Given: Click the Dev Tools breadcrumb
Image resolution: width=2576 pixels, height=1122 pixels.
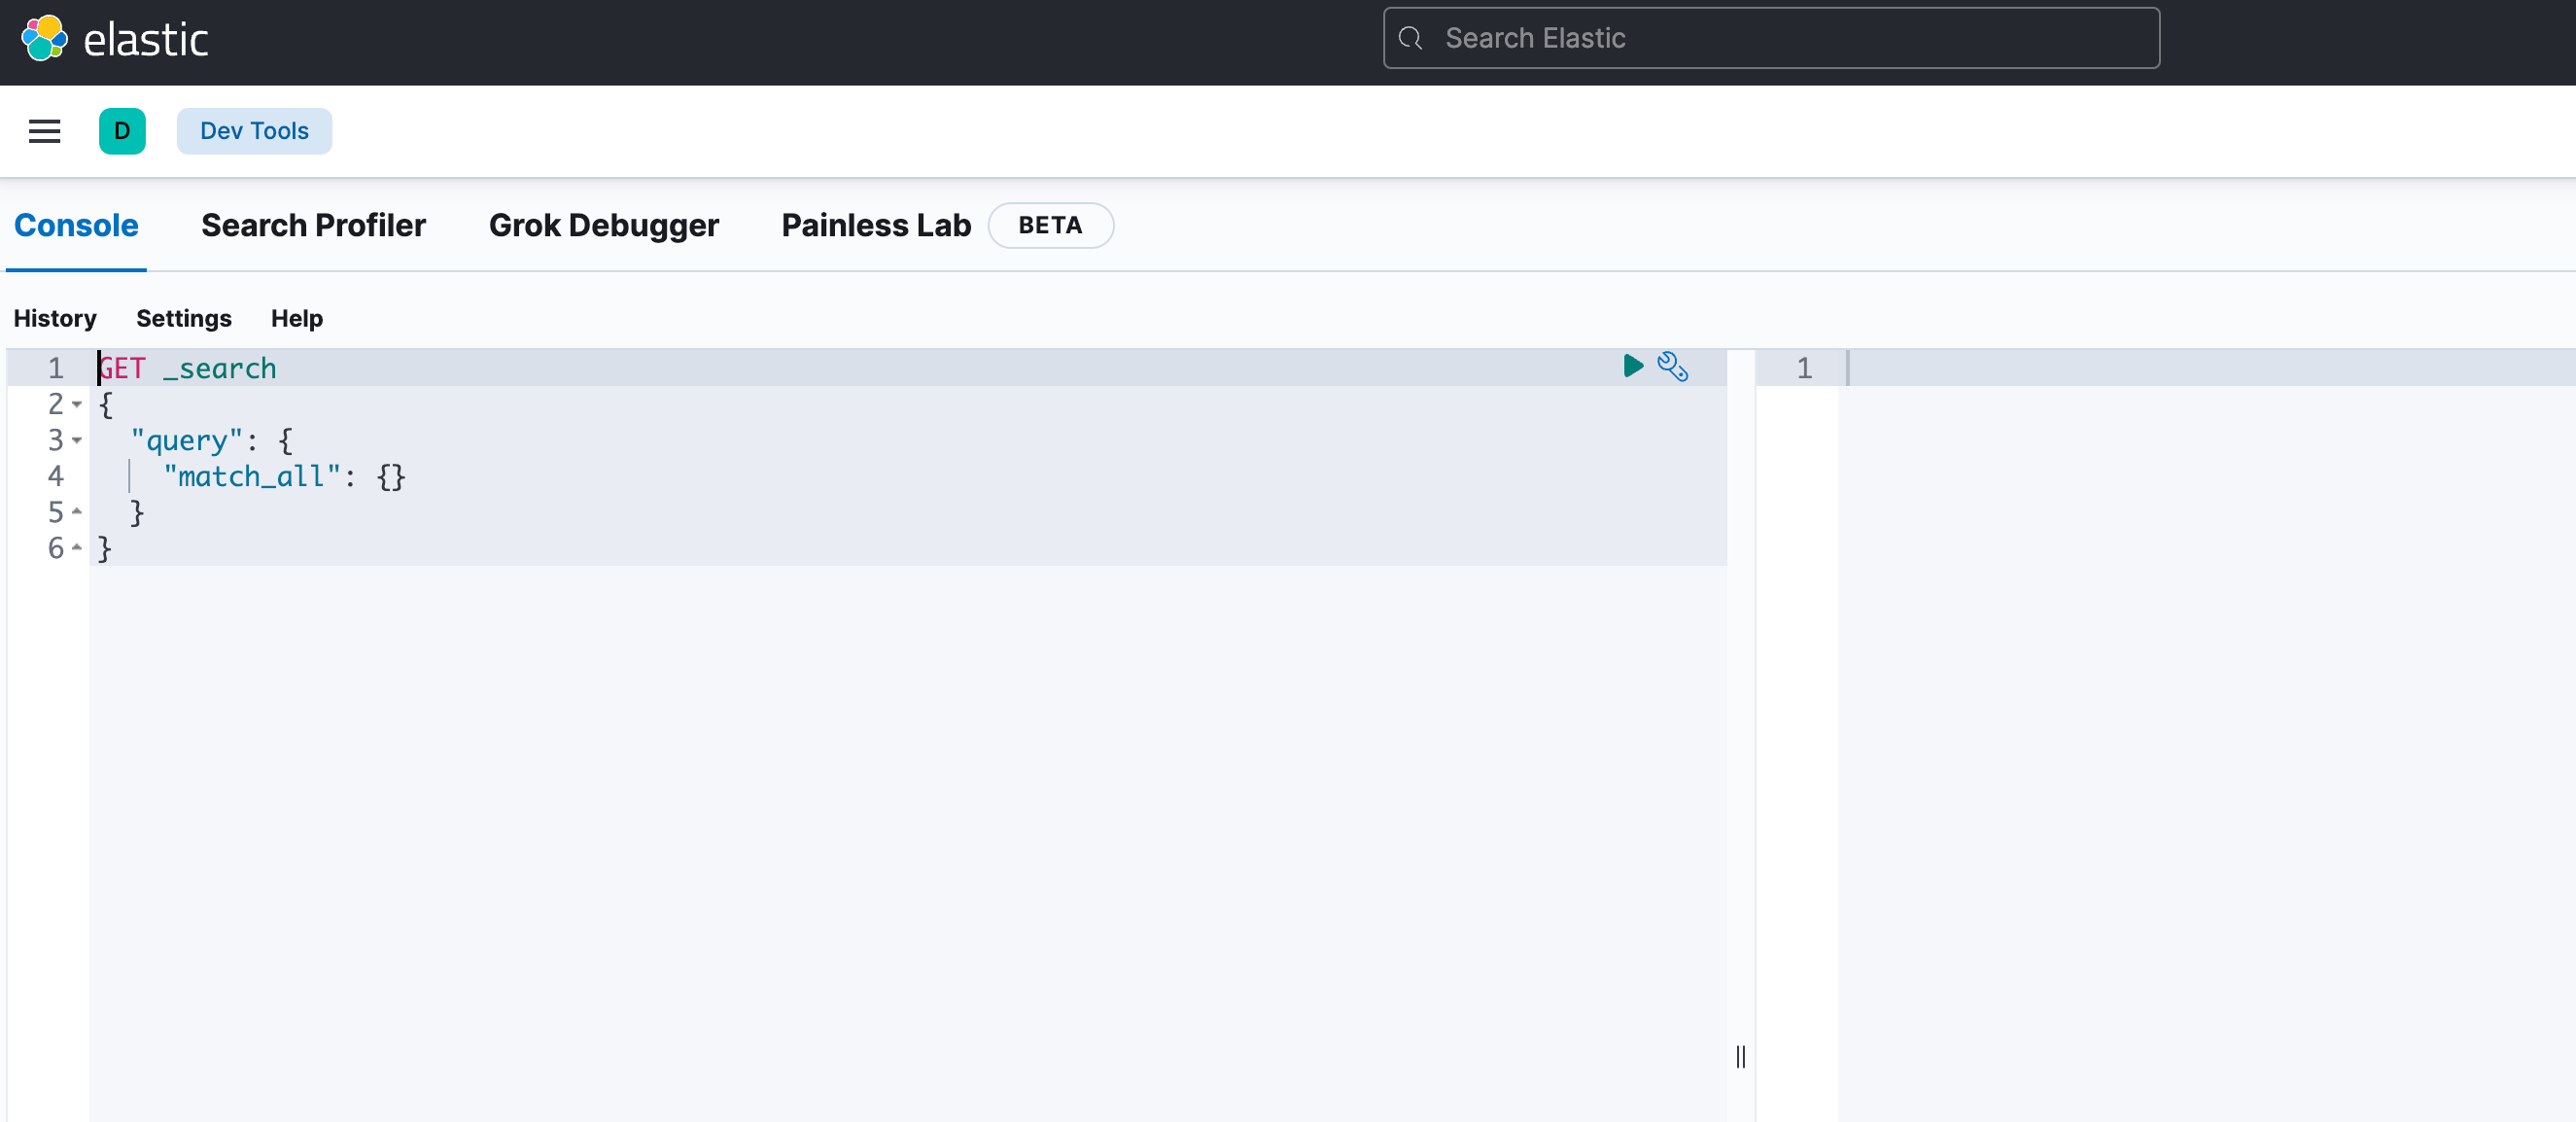Looking at the screenshot, I should 254,131.
